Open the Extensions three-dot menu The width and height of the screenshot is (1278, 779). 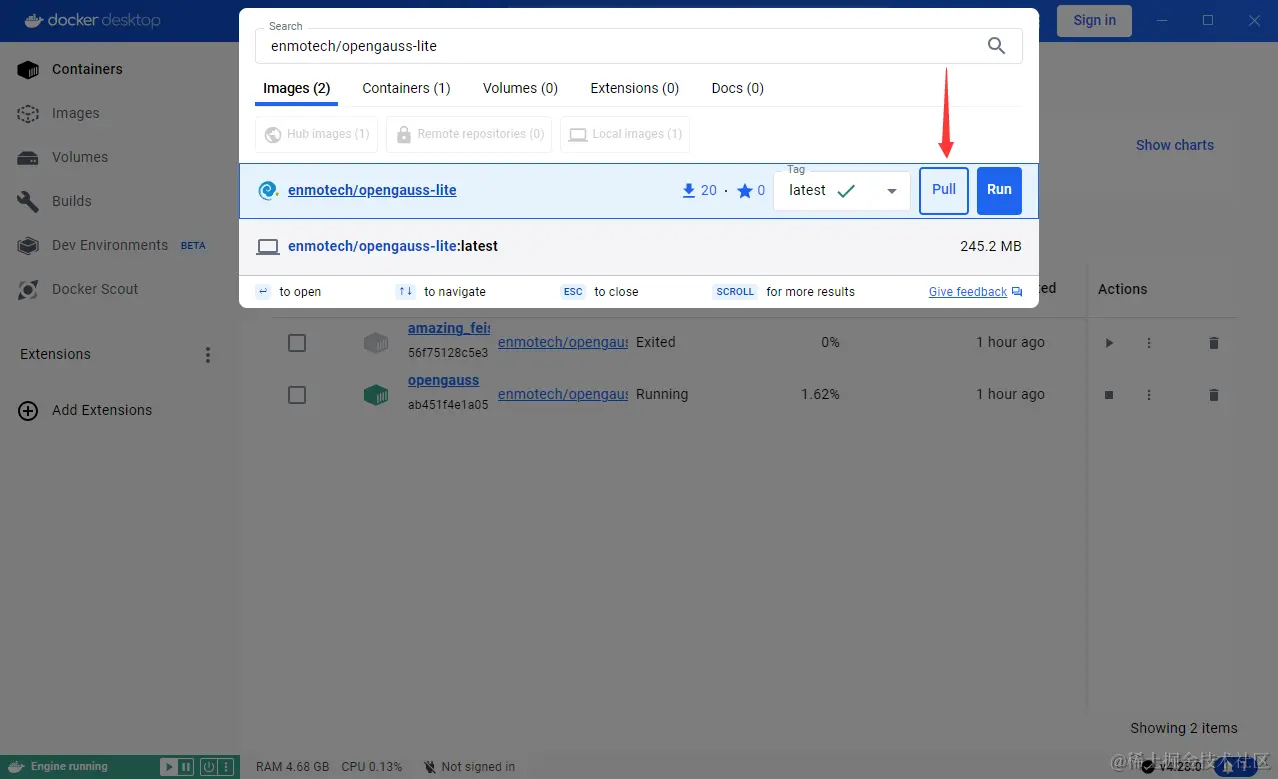click(x=208, y=355)
